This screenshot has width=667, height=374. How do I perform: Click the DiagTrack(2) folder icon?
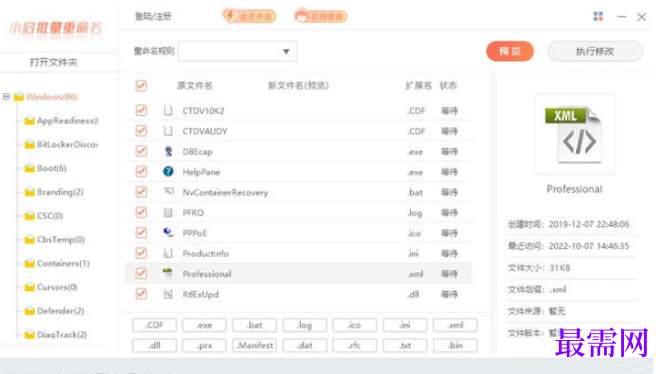pyautogui.click(x=30, y=335)
